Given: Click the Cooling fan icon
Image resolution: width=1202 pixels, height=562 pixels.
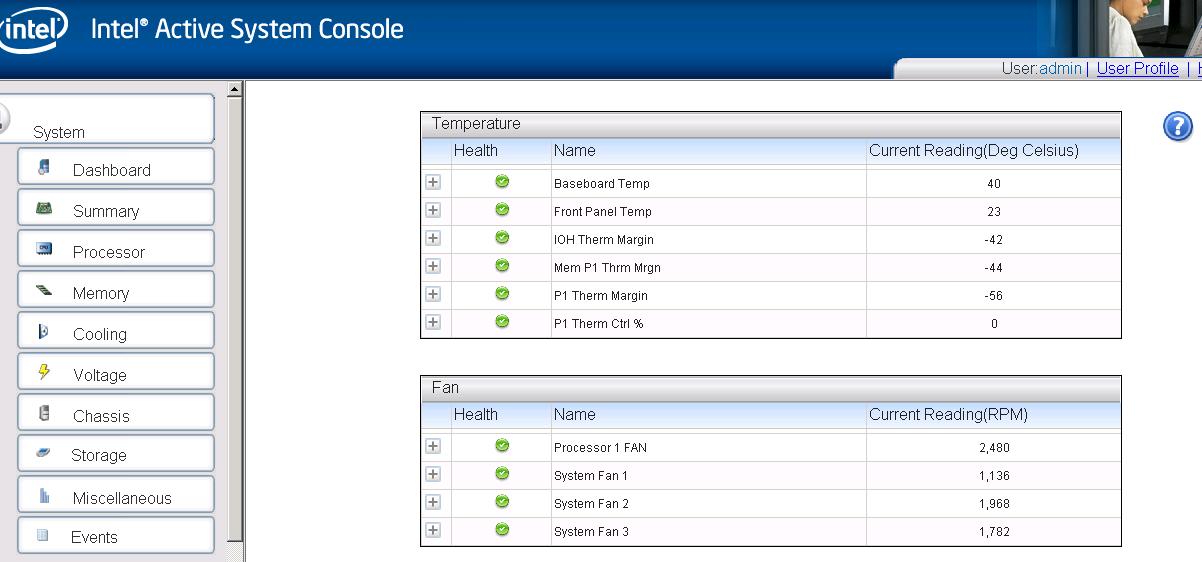Looking at the screenshot, I should coord(44,331).
